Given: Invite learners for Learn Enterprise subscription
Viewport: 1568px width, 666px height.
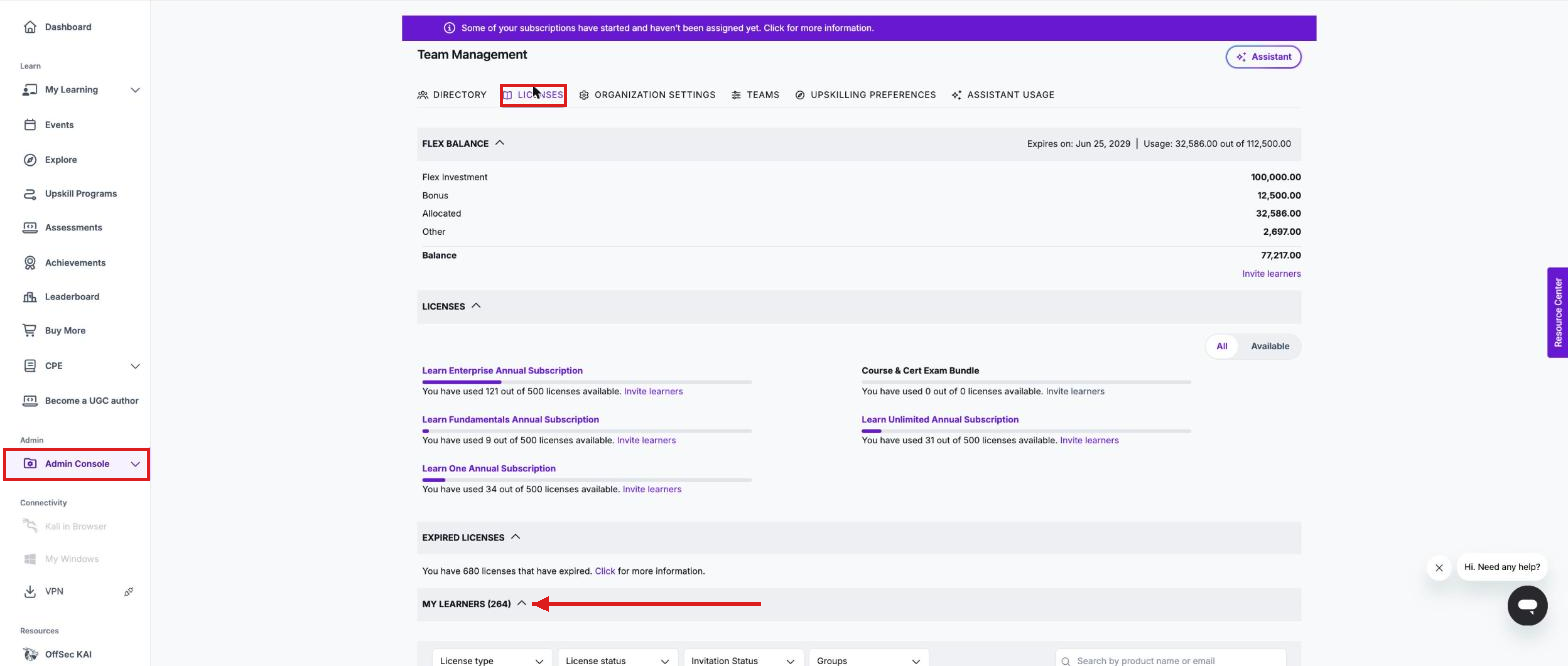Looking at the screenshot, I should (653, 392).
